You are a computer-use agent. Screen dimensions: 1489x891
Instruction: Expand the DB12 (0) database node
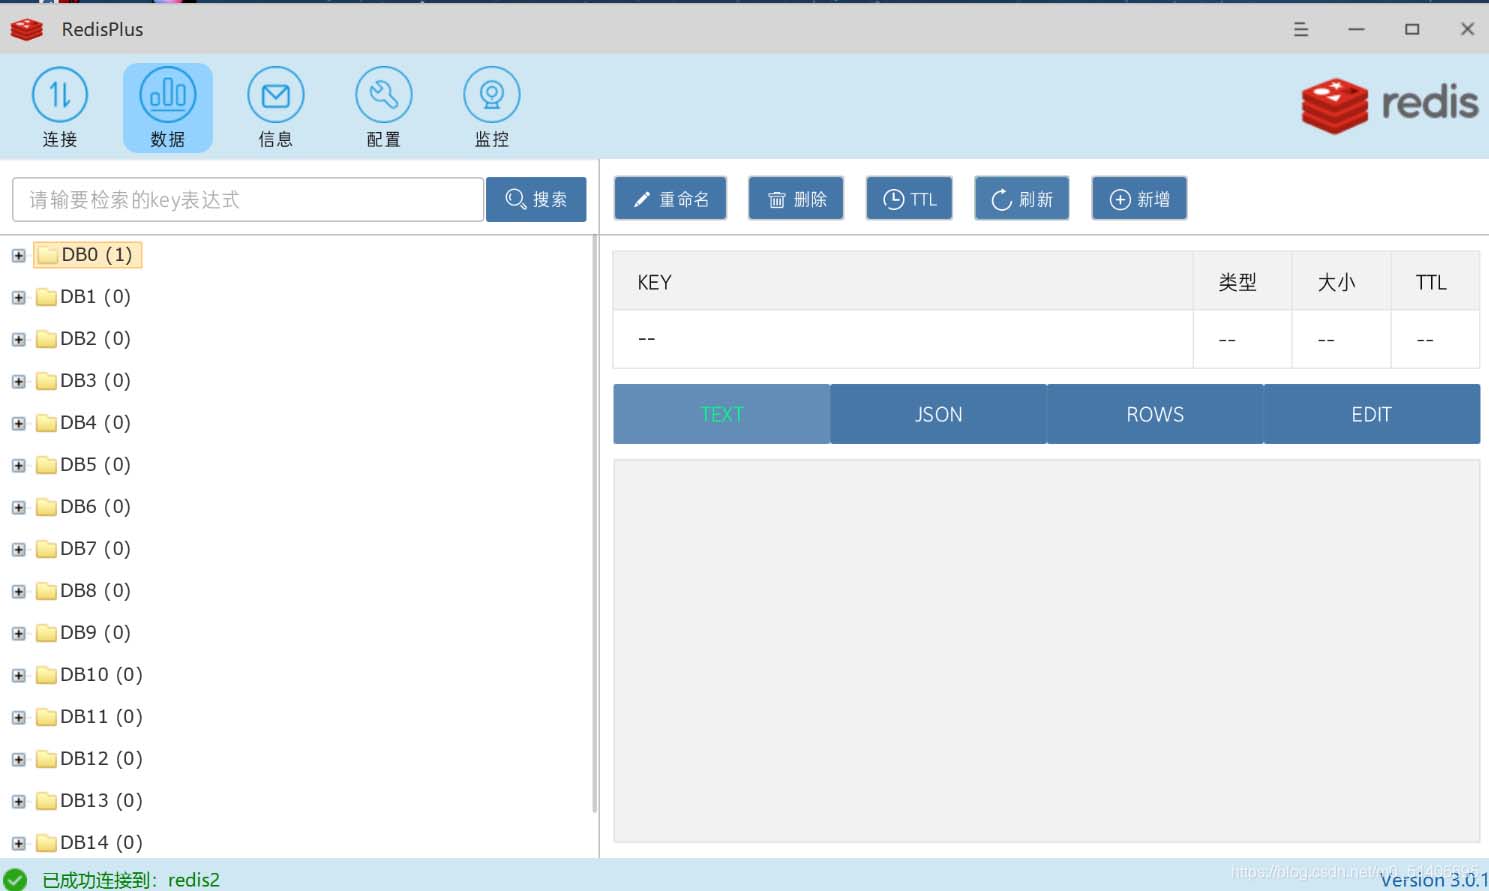coord(18,760)
